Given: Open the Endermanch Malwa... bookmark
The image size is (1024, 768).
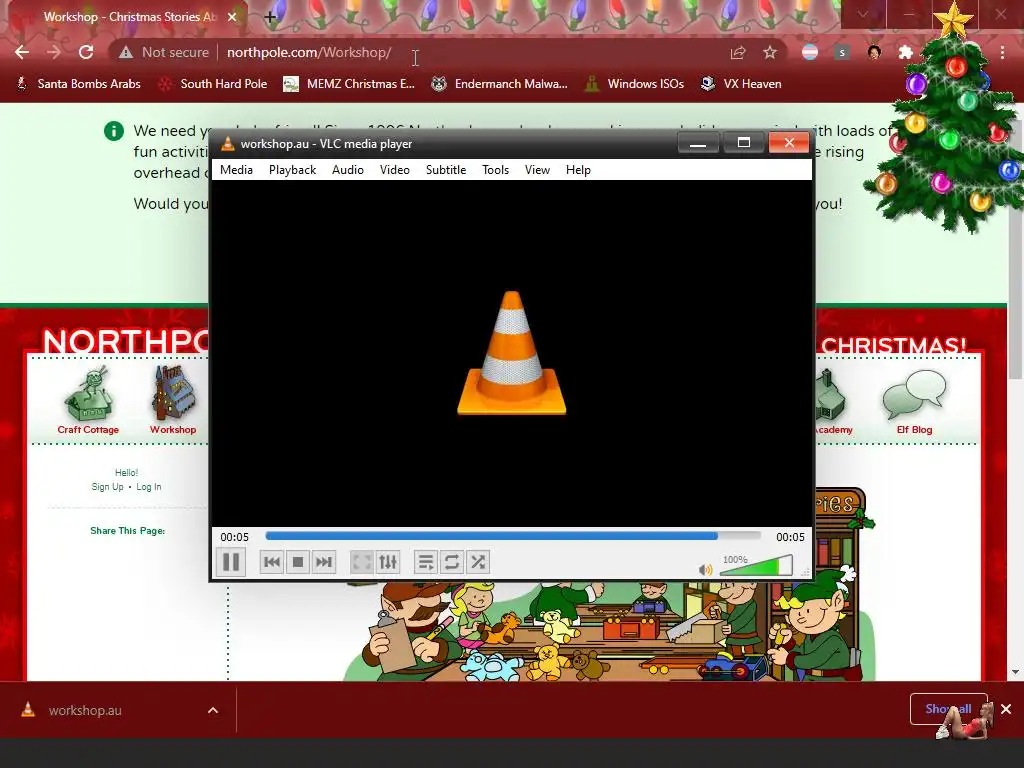Looking at the screenshot, I should 500,84.
